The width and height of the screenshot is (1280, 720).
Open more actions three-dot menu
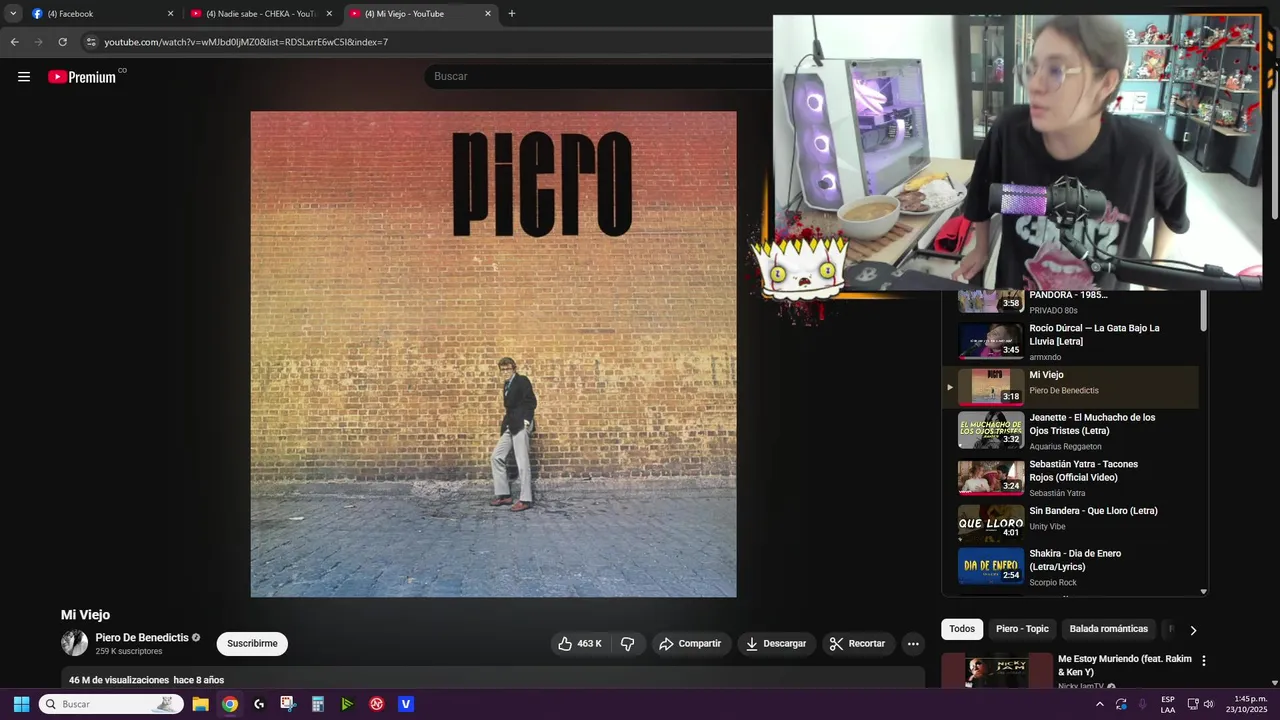coord(913,644)
